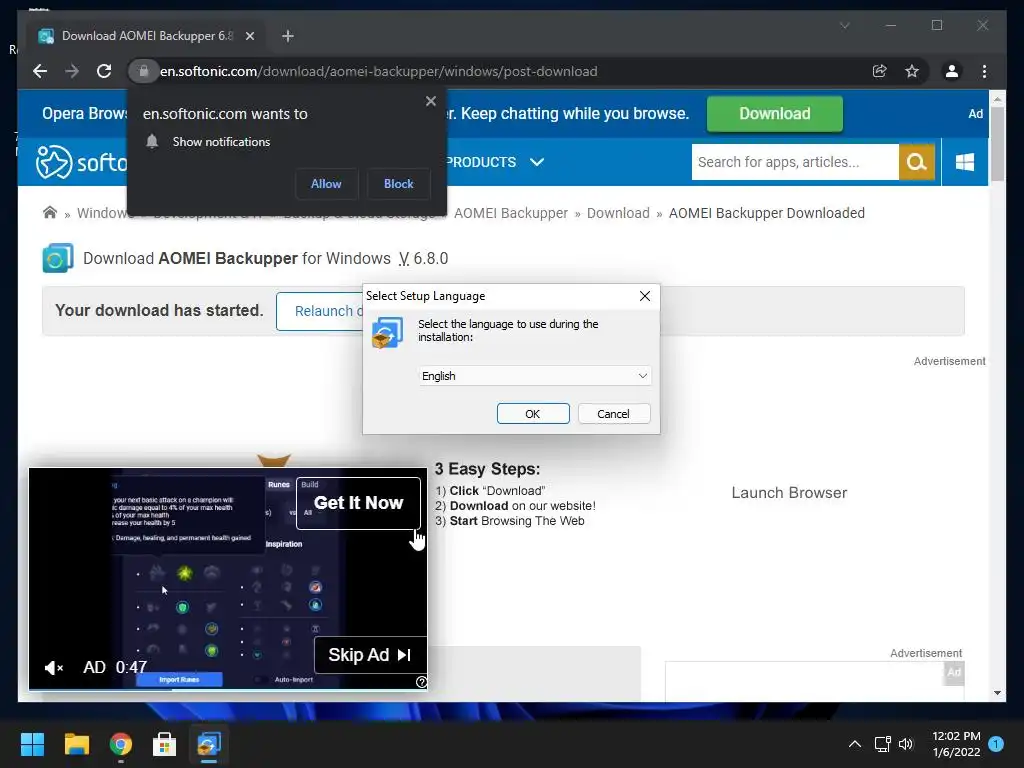The height and width of the screenshot is (768, 1024).
Task: Click the Ad label in bottom ad box
Action: pos(954,672)
